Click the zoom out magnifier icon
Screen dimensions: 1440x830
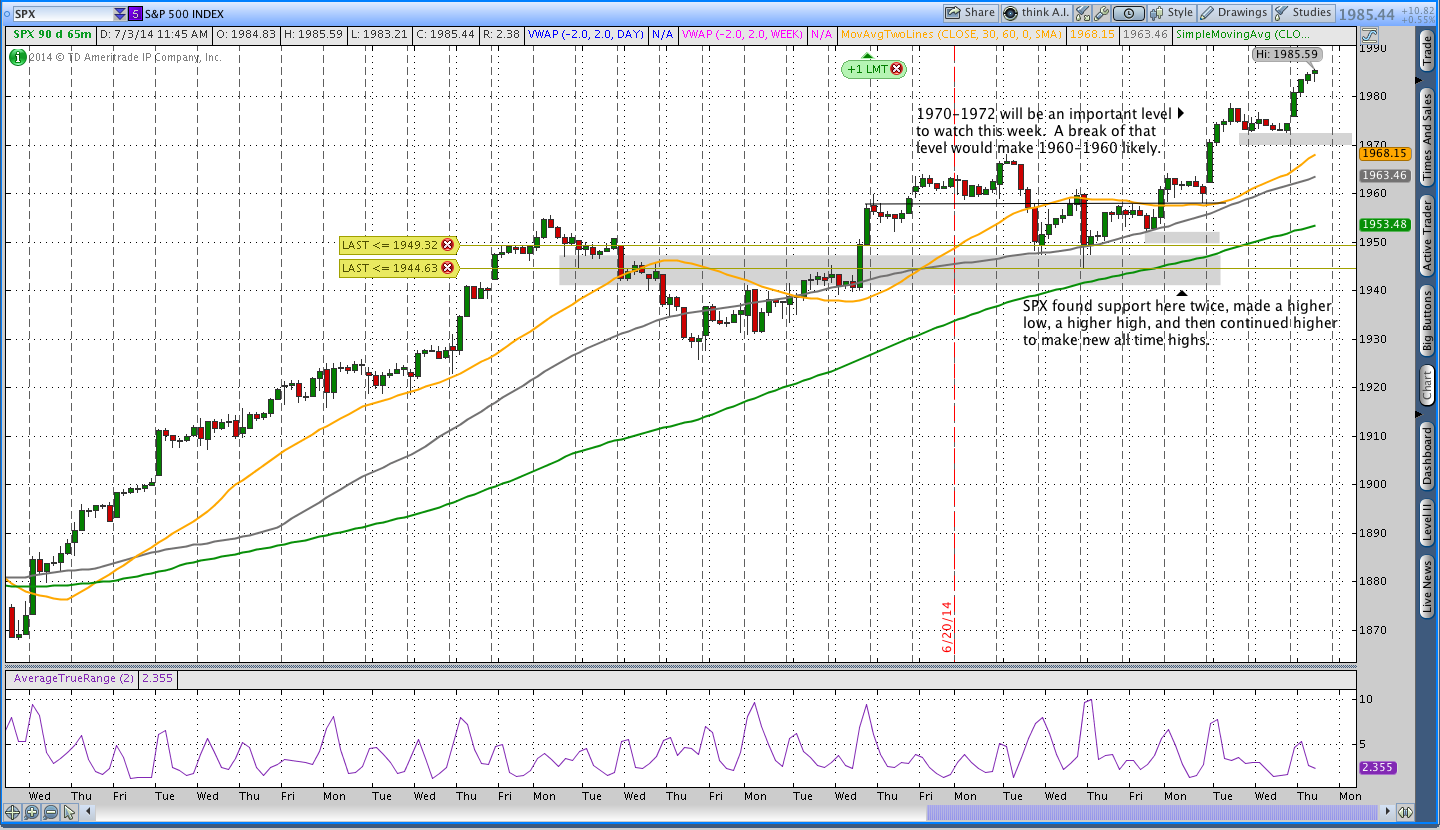click(50, 812)
